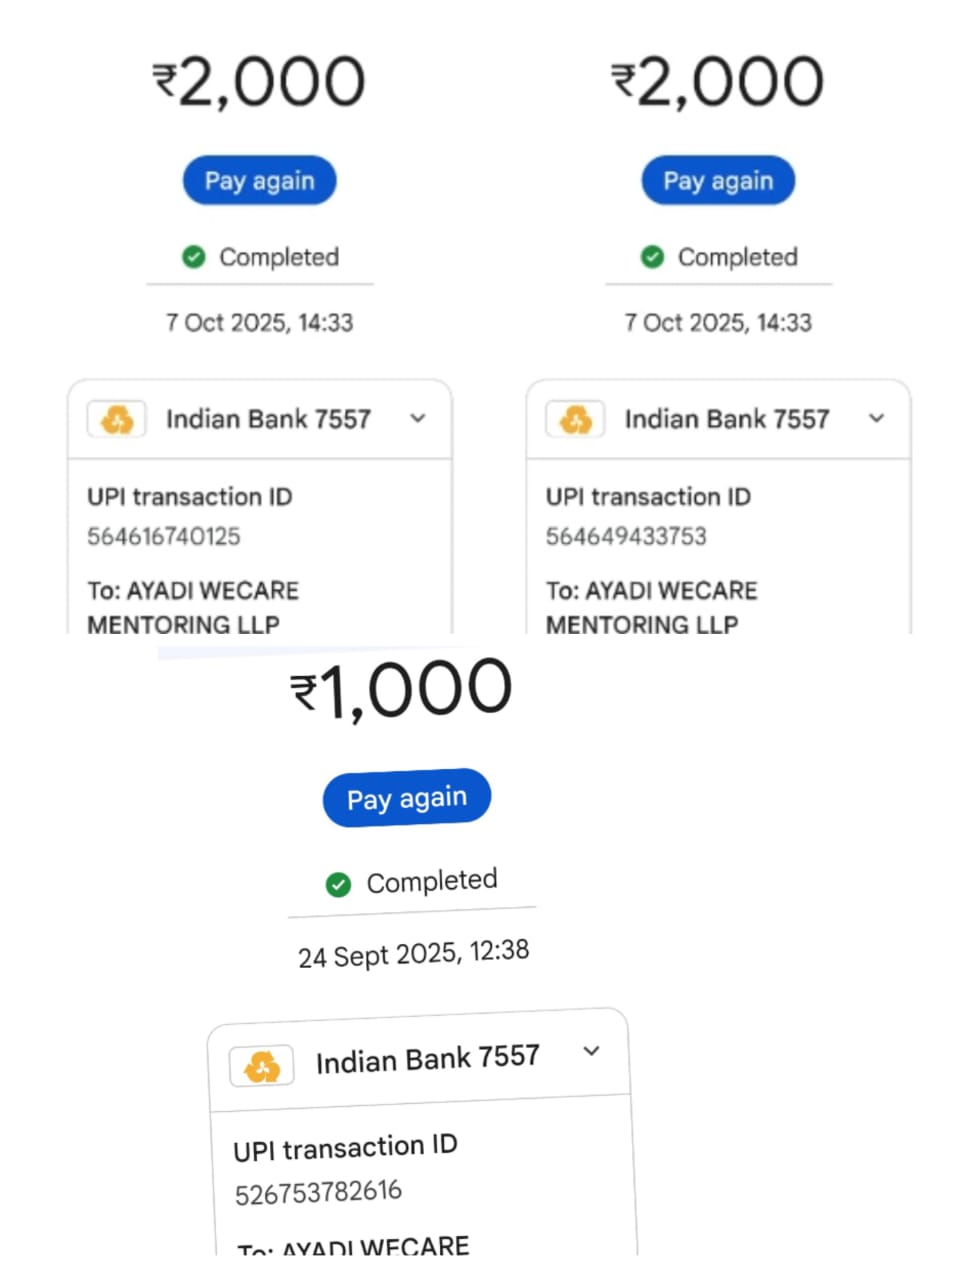Select UPI transaction ID 564649433753
This screenshot has width=970, height=1280.
click(x=626, y=537)
